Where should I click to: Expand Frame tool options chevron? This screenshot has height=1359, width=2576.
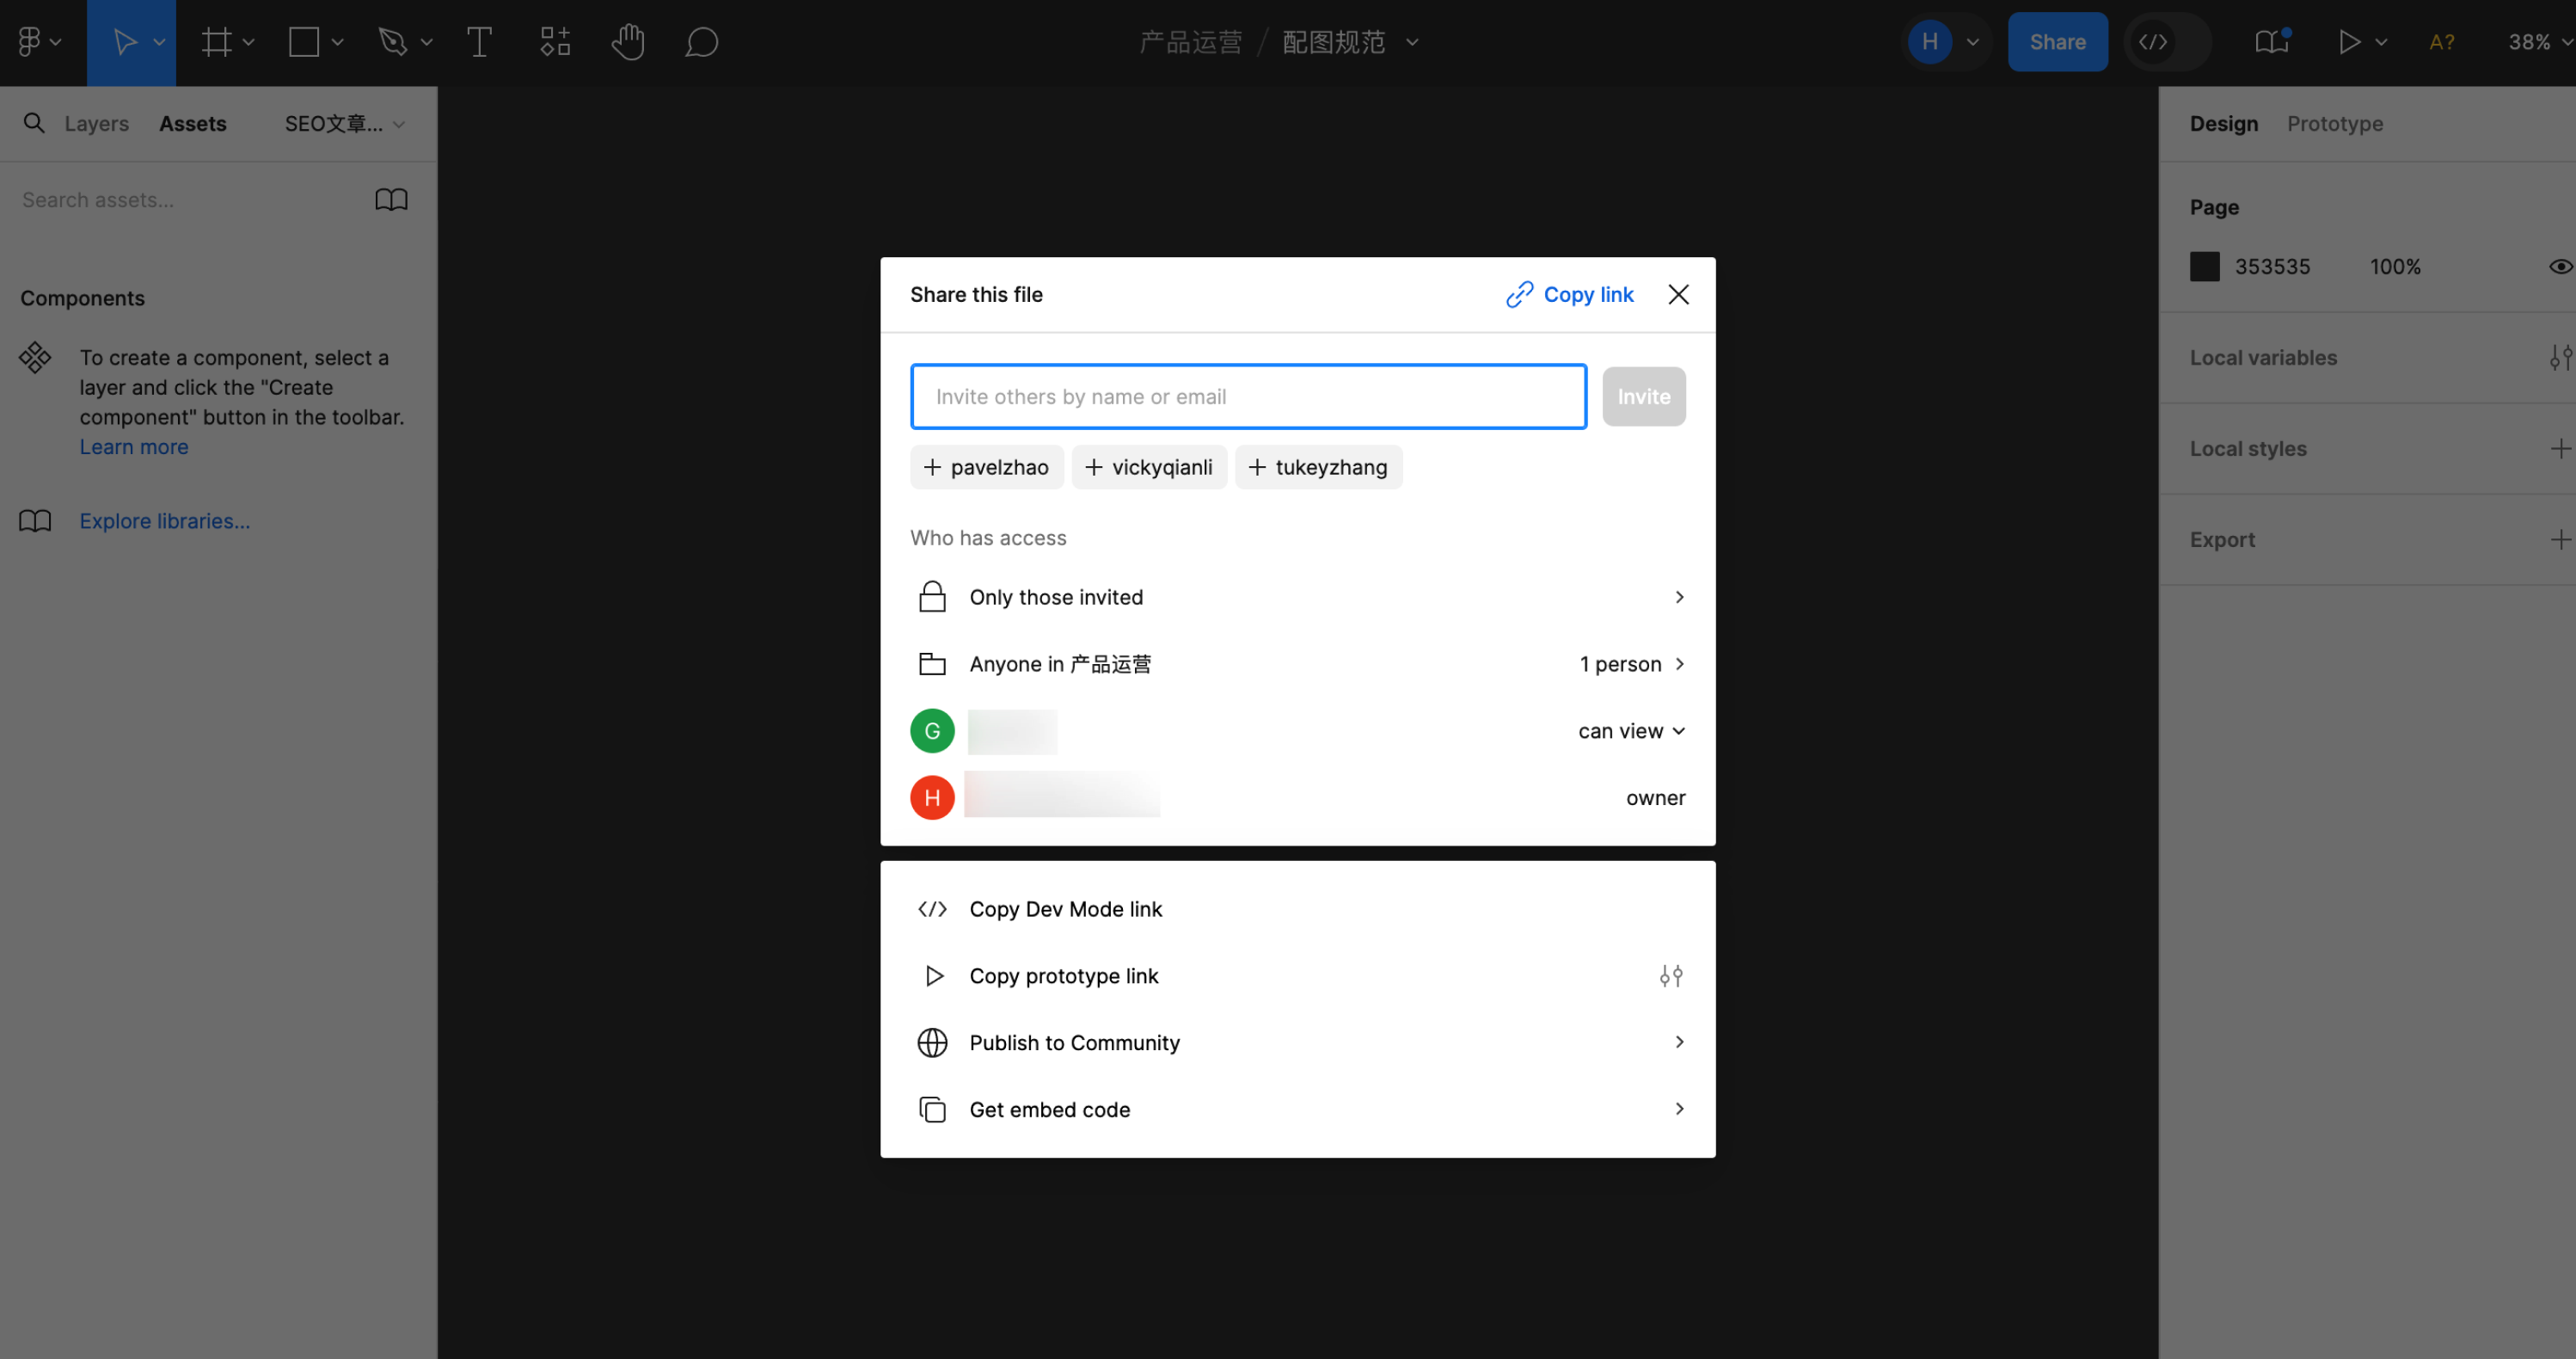coord(248,42)
